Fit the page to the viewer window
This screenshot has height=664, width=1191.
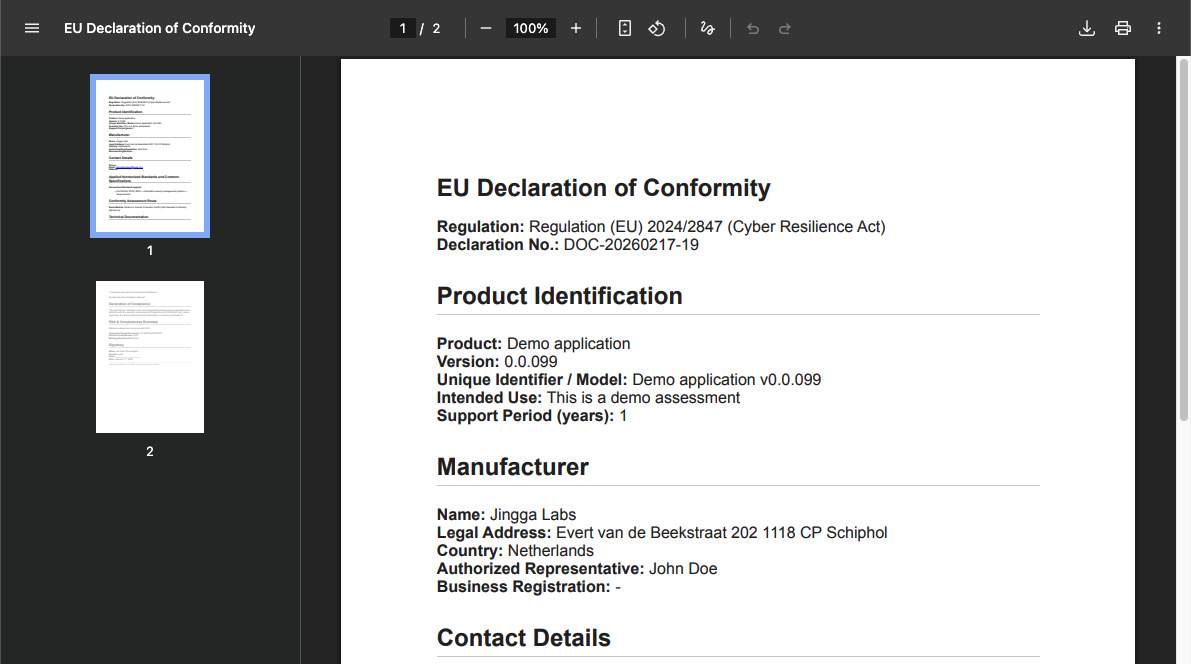click(624, 28)
